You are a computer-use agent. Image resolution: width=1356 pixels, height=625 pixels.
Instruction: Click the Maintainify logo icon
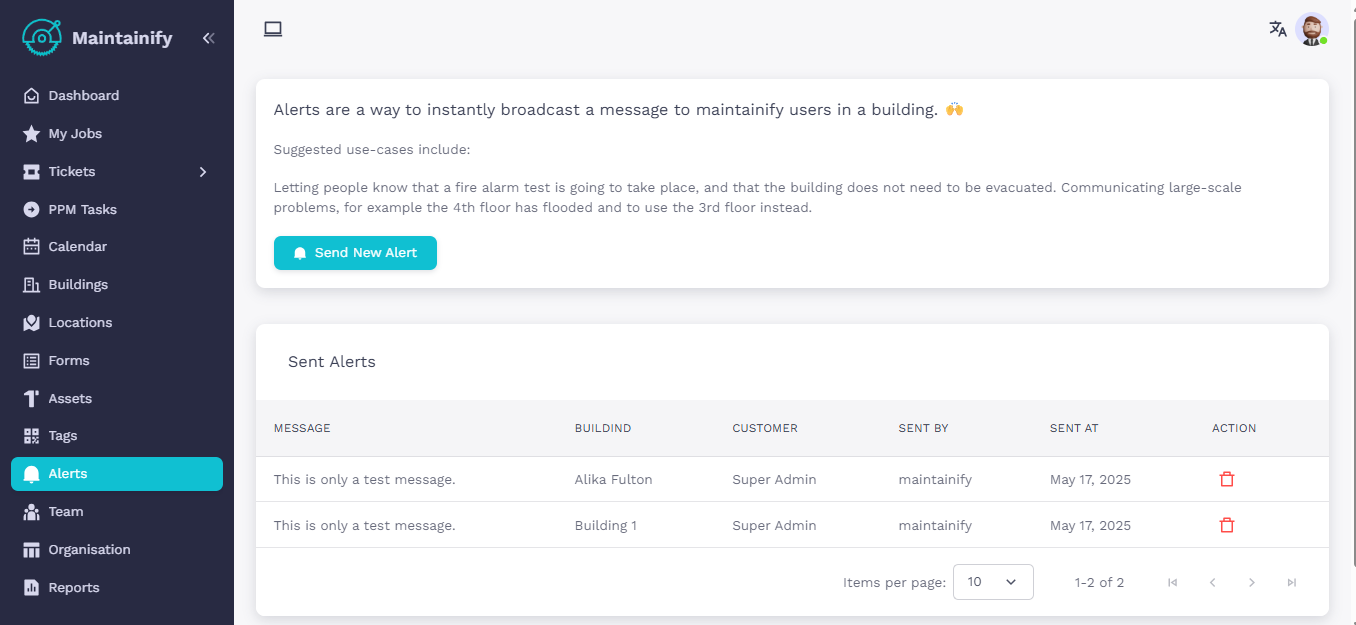[41, 38]
